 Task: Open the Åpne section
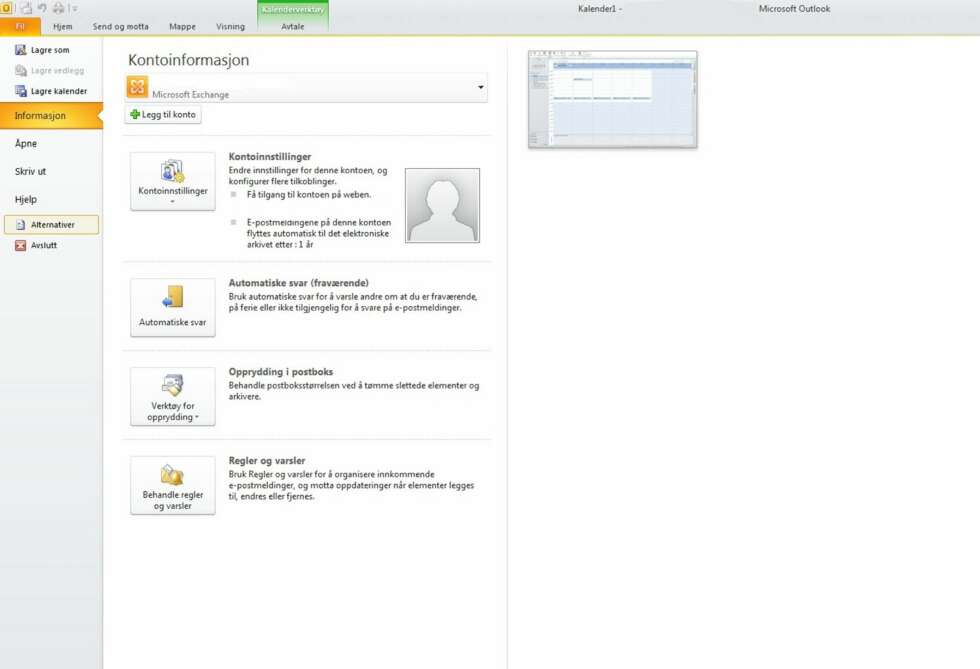(26, 143)
